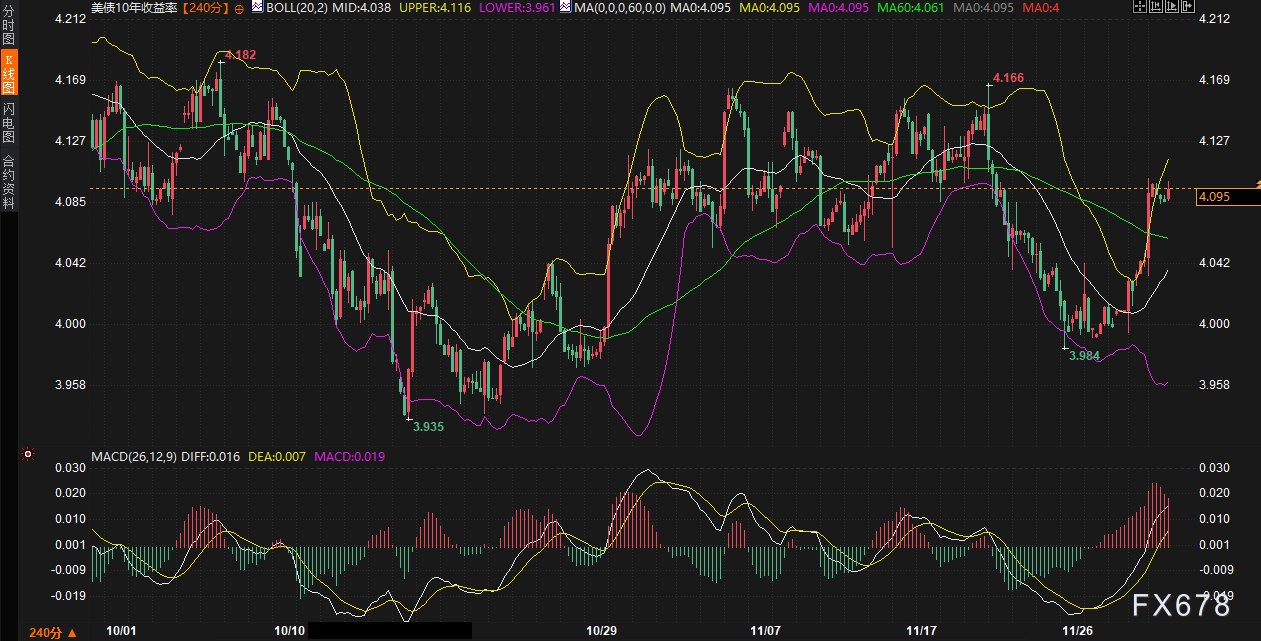Click the 3.935 low price marker
This screenshot has height=641, width=1261.
click(427, 425)
